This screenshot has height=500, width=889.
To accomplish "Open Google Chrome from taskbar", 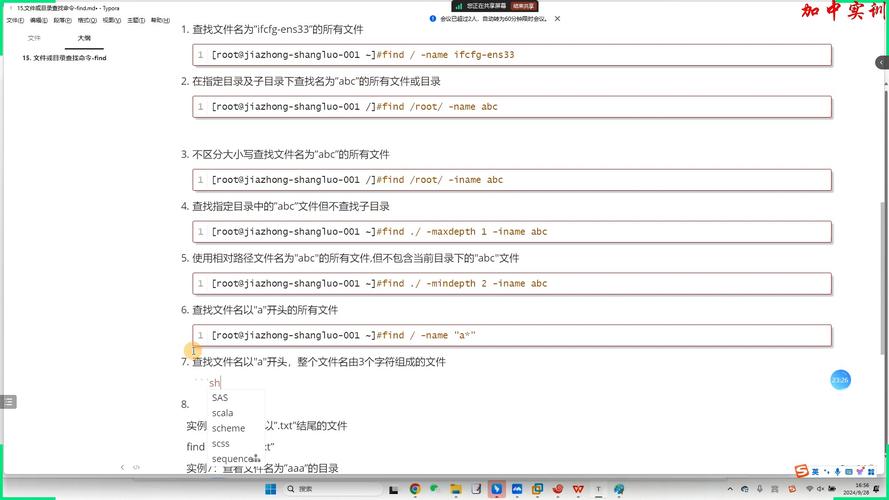I will (x=415, y=489).
